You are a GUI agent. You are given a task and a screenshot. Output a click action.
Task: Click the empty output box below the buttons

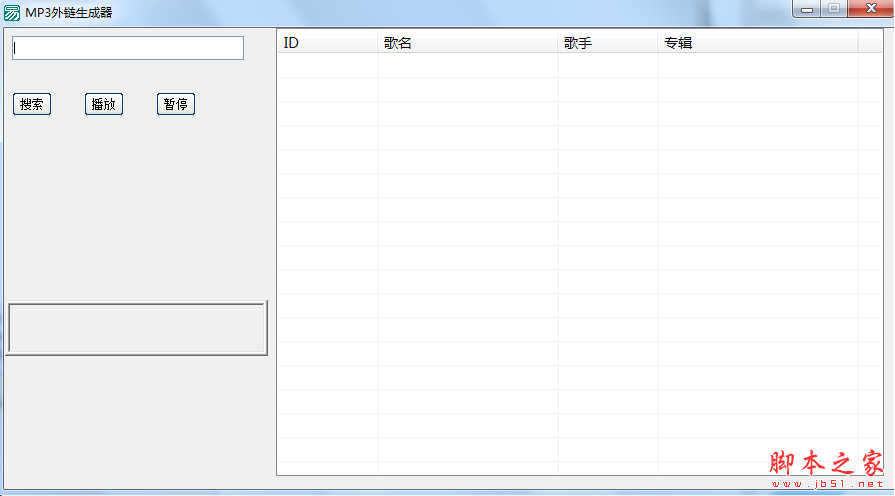(x=137, y=329)
